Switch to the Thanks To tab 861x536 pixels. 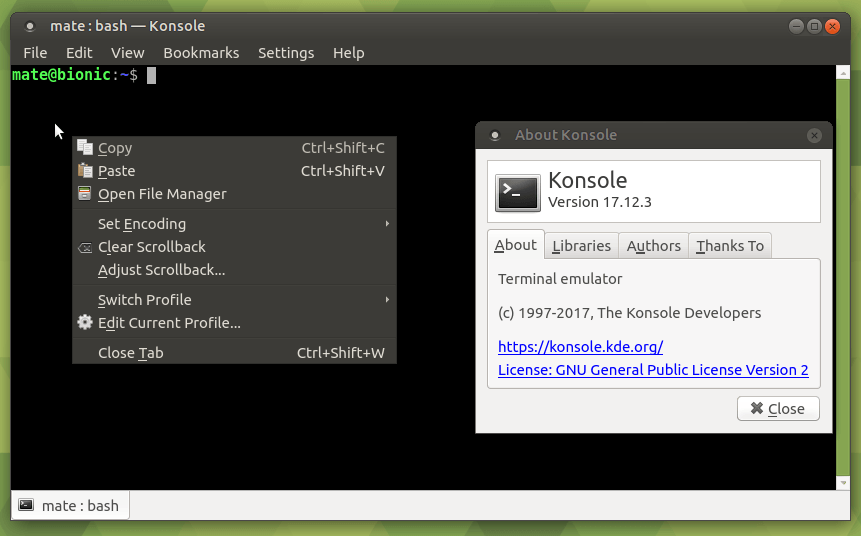(x=729, y=246)
